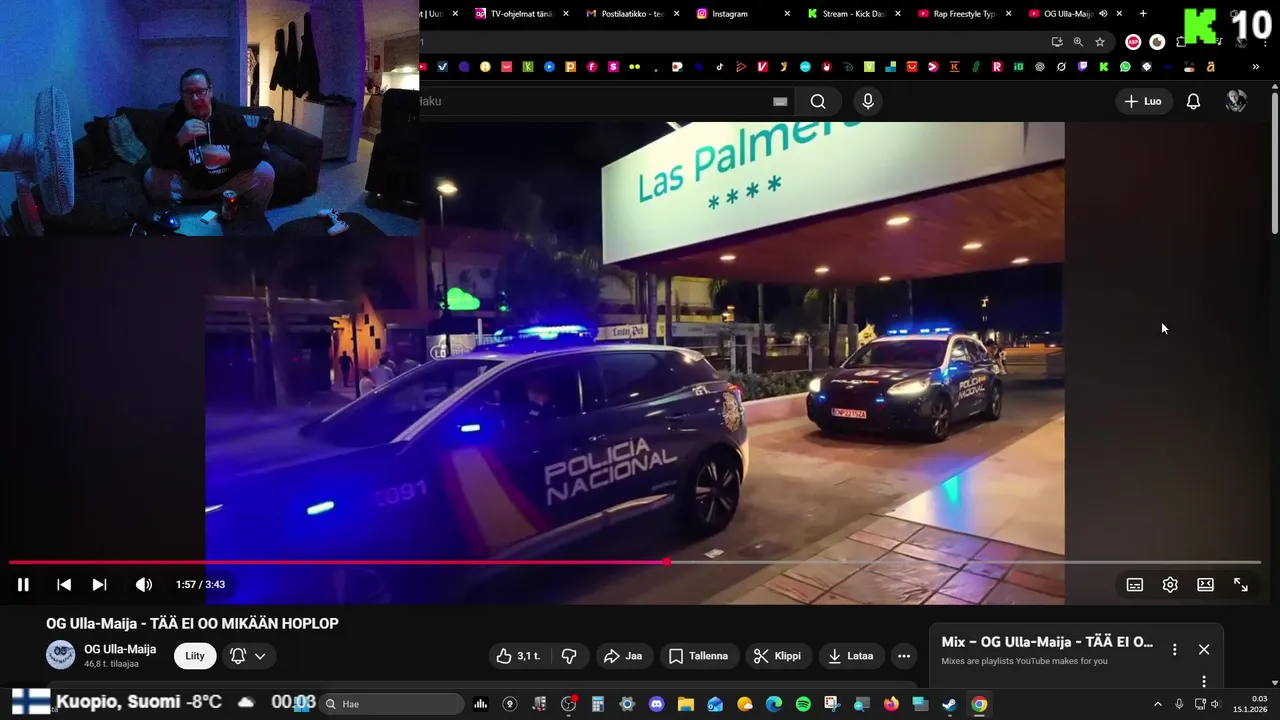The height and width of the screenshot is (720, 1280).
Task: Click install/cast icon in address bar
Action: tap(1057, 42)
